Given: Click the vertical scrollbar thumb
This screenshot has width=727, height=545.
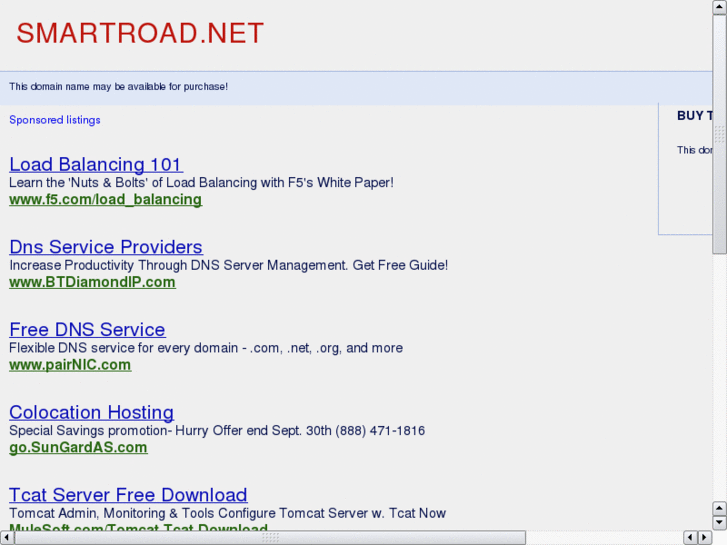Looking at the screenshot, I should pyautogui.click(x=719, y=134).
